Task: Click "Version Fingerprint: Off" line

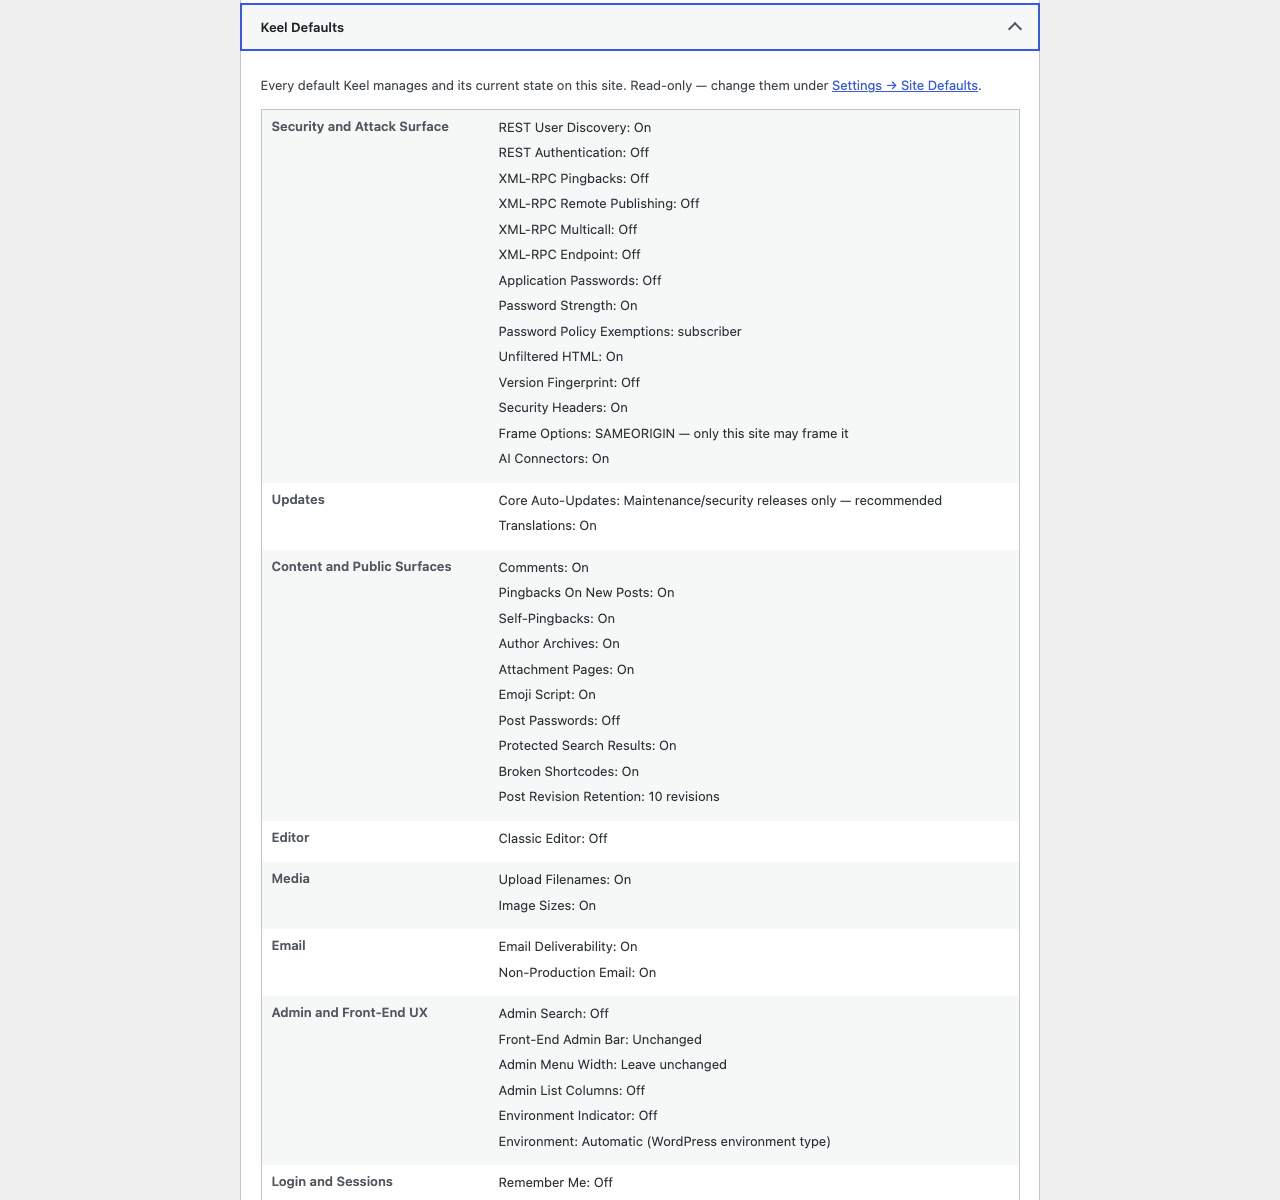Action: (569, 383)
